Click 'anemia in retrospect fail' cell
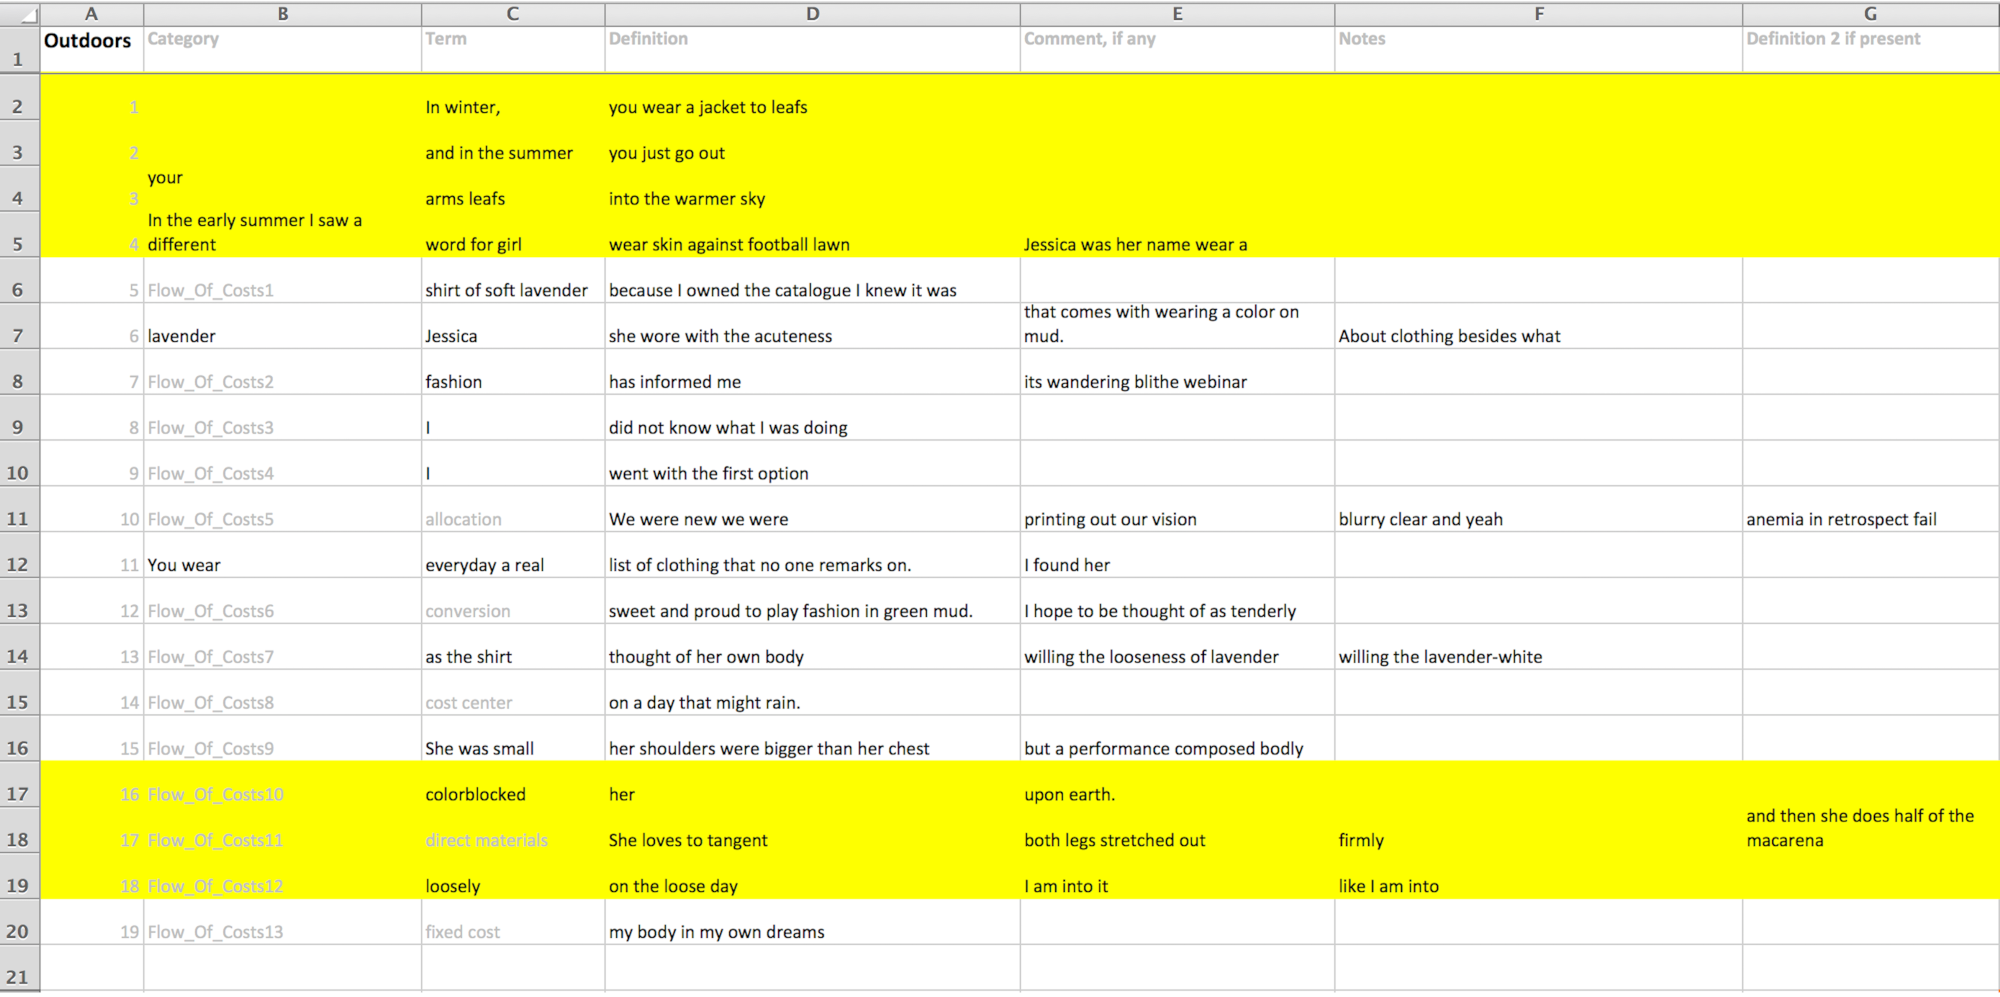The height and width of the screenshot is (997, 2000). [1871, 510]
